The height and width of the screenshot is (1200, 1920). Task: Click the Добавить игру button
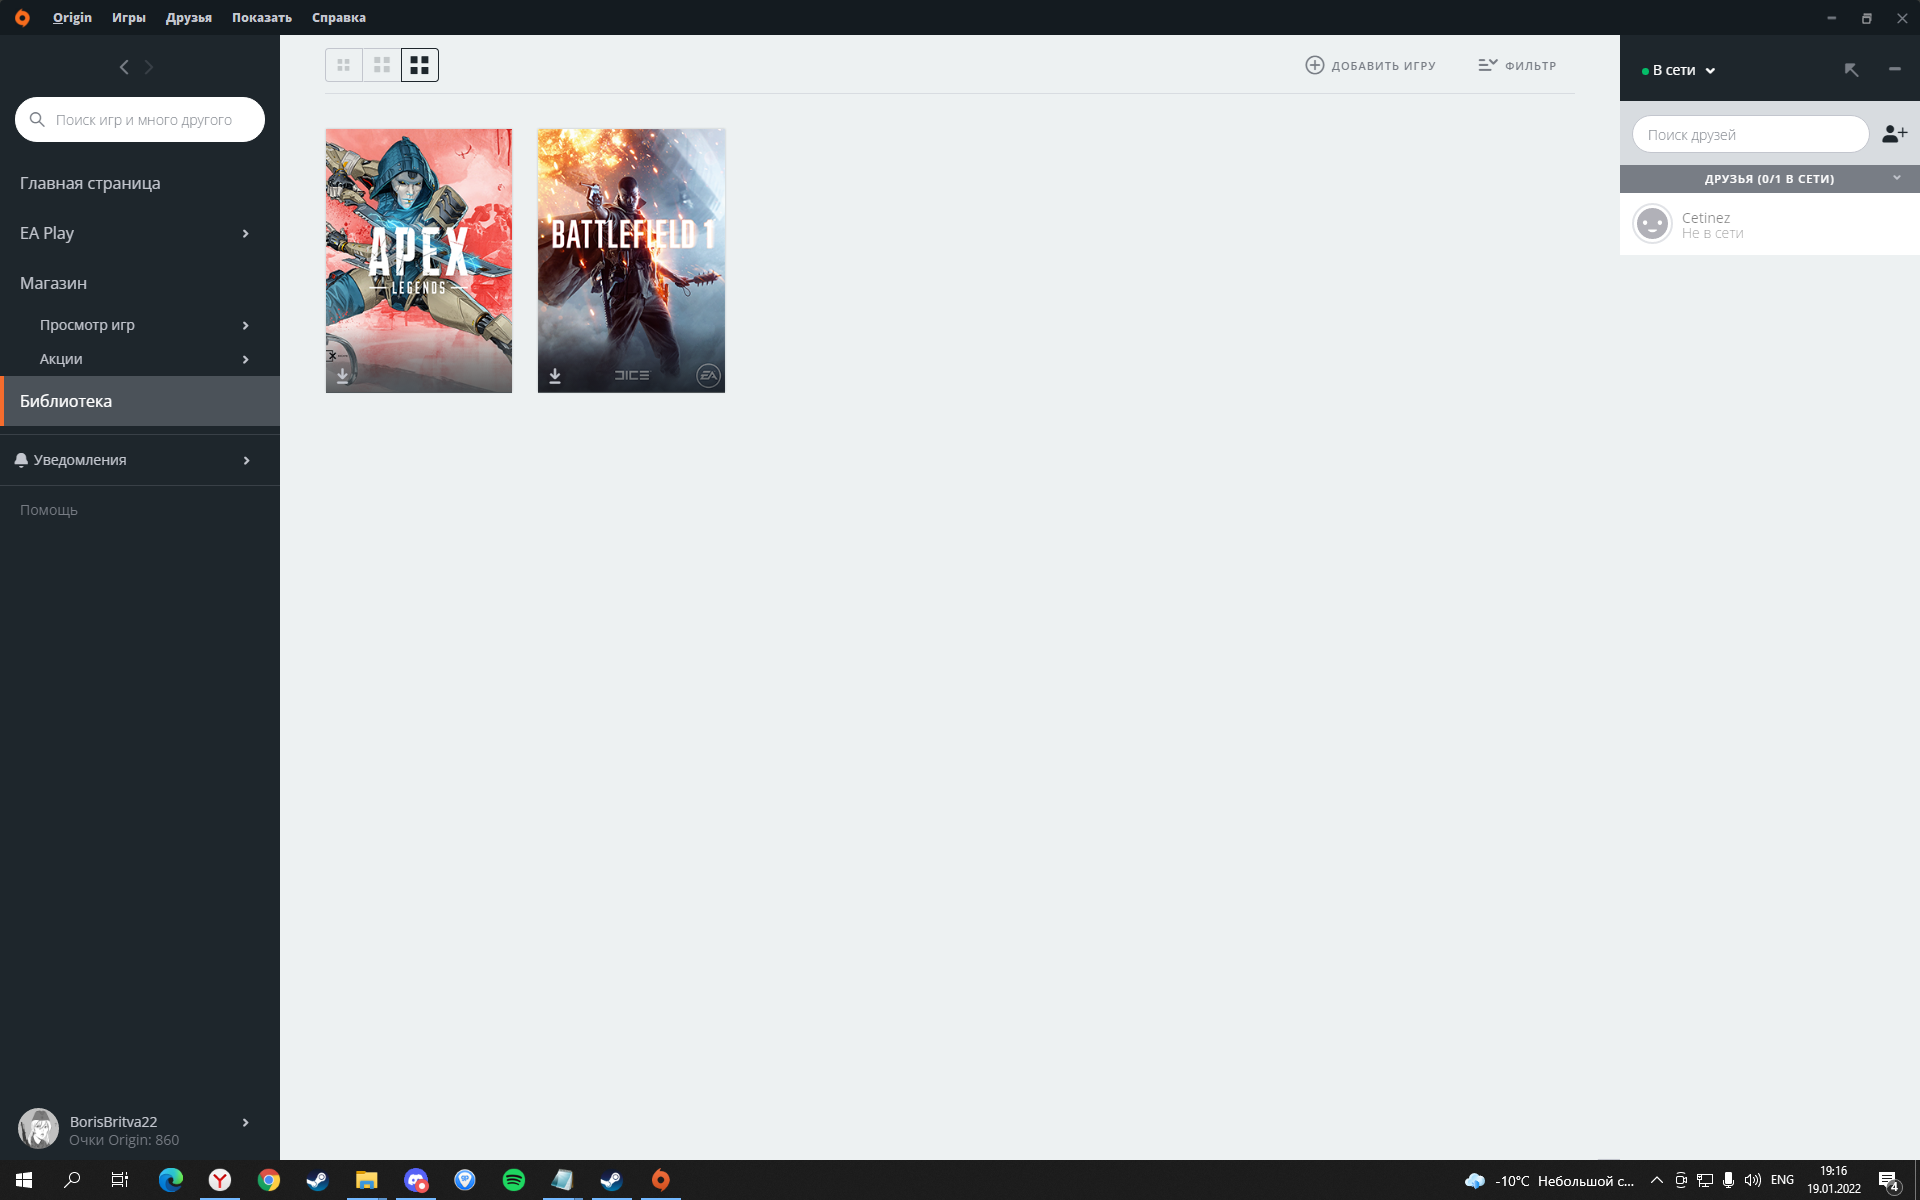pos(1370,64)
